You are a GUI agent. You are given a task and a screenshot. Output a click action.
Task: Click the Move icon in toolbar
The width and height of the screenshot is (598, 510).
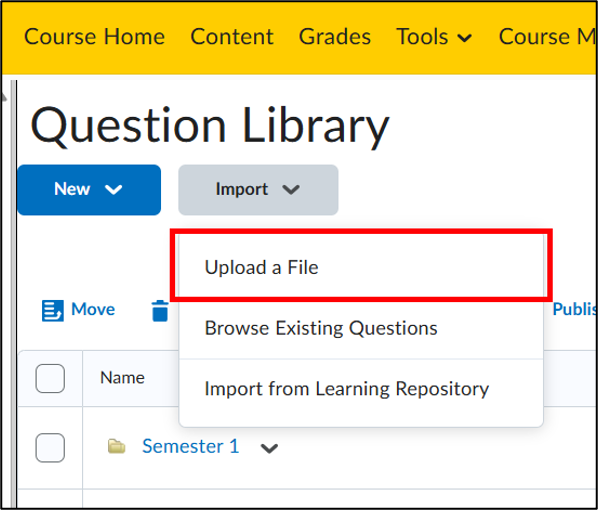(52, 310)
